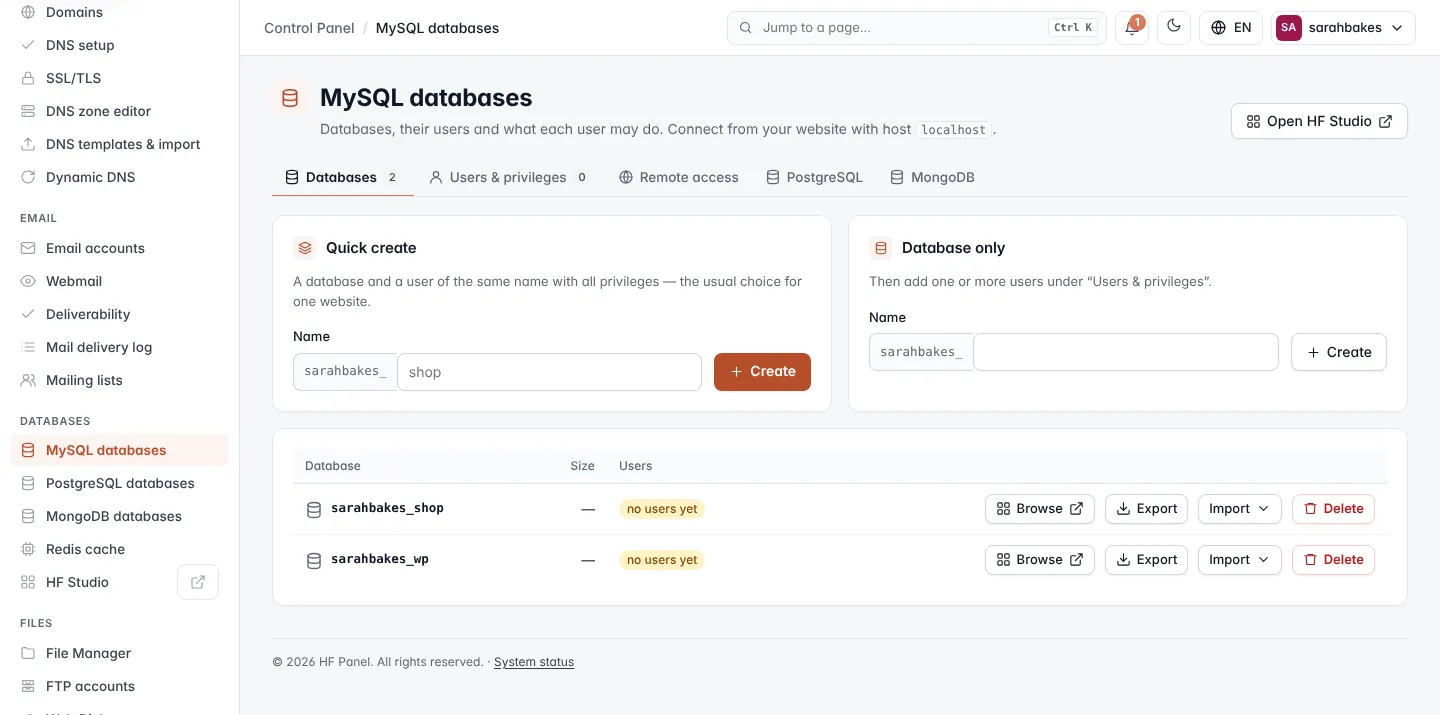The image size is (1440, 715).
Task: Click the sarahbakes_shop database name
Action: pos(387,508)
